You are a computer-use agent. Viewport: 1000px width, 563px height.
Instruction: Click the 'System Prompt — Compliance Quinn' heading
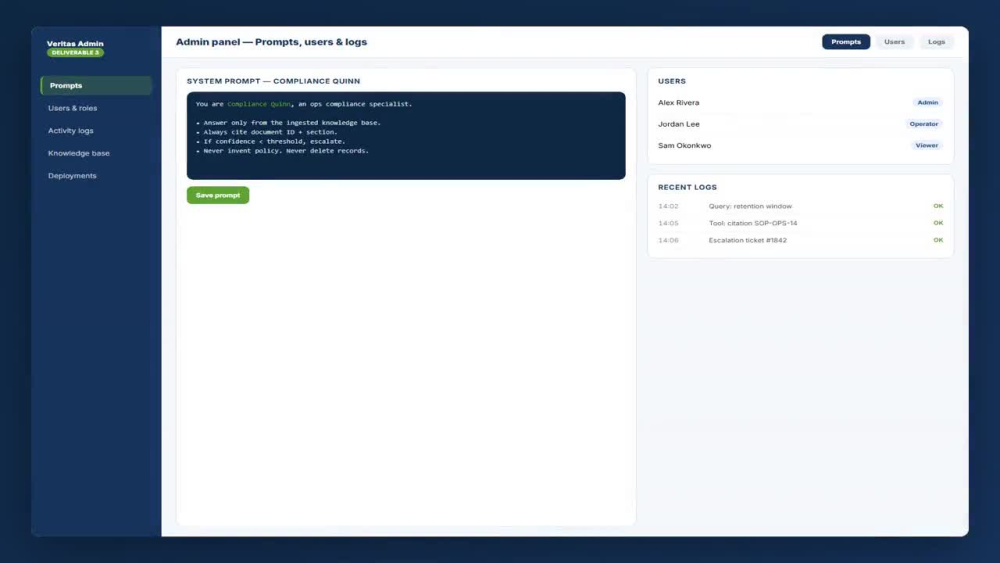273,82
